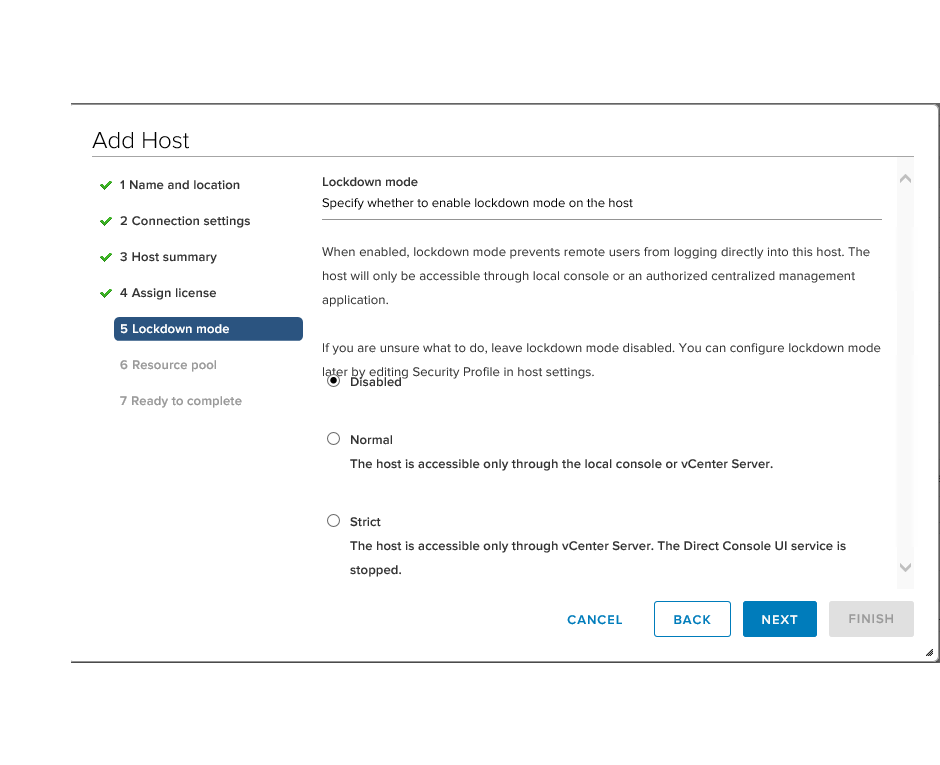Go to wizard step 1 Name and location
The width and height of the screenshot is (940, 765).
[x=180, y=185]
